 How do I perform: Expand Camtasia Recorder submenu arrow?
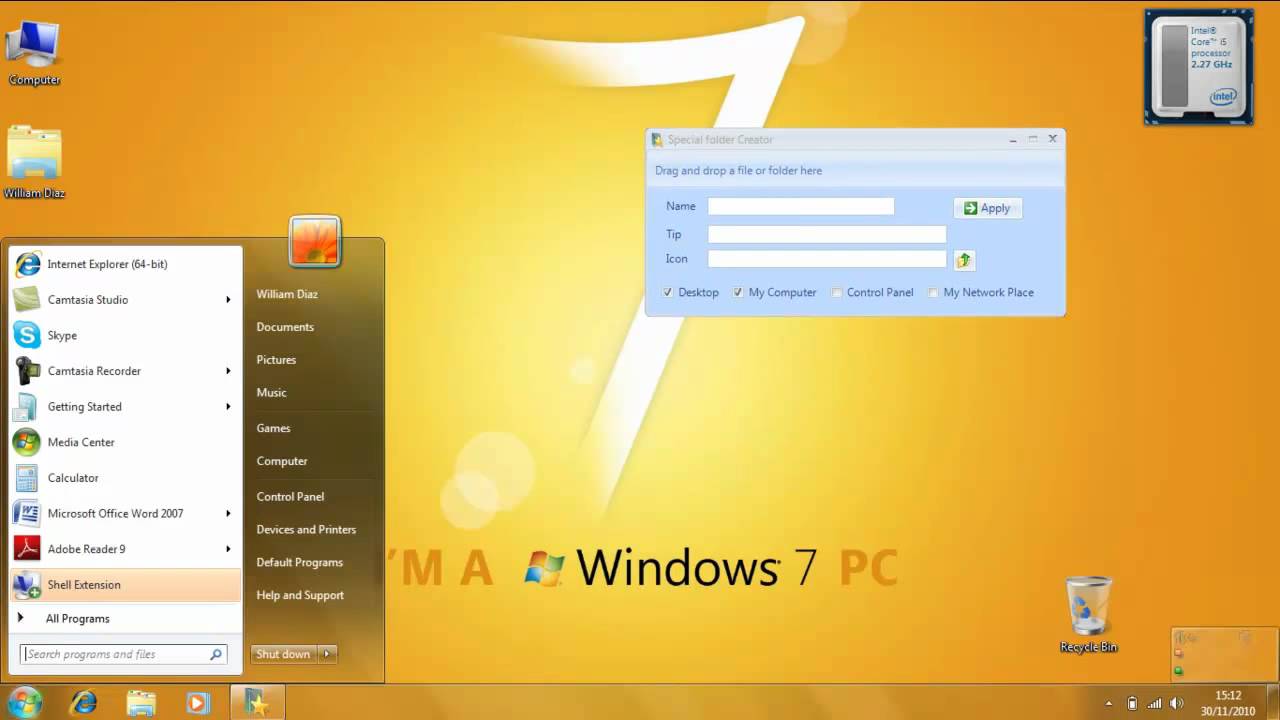[x=228, y=371]
